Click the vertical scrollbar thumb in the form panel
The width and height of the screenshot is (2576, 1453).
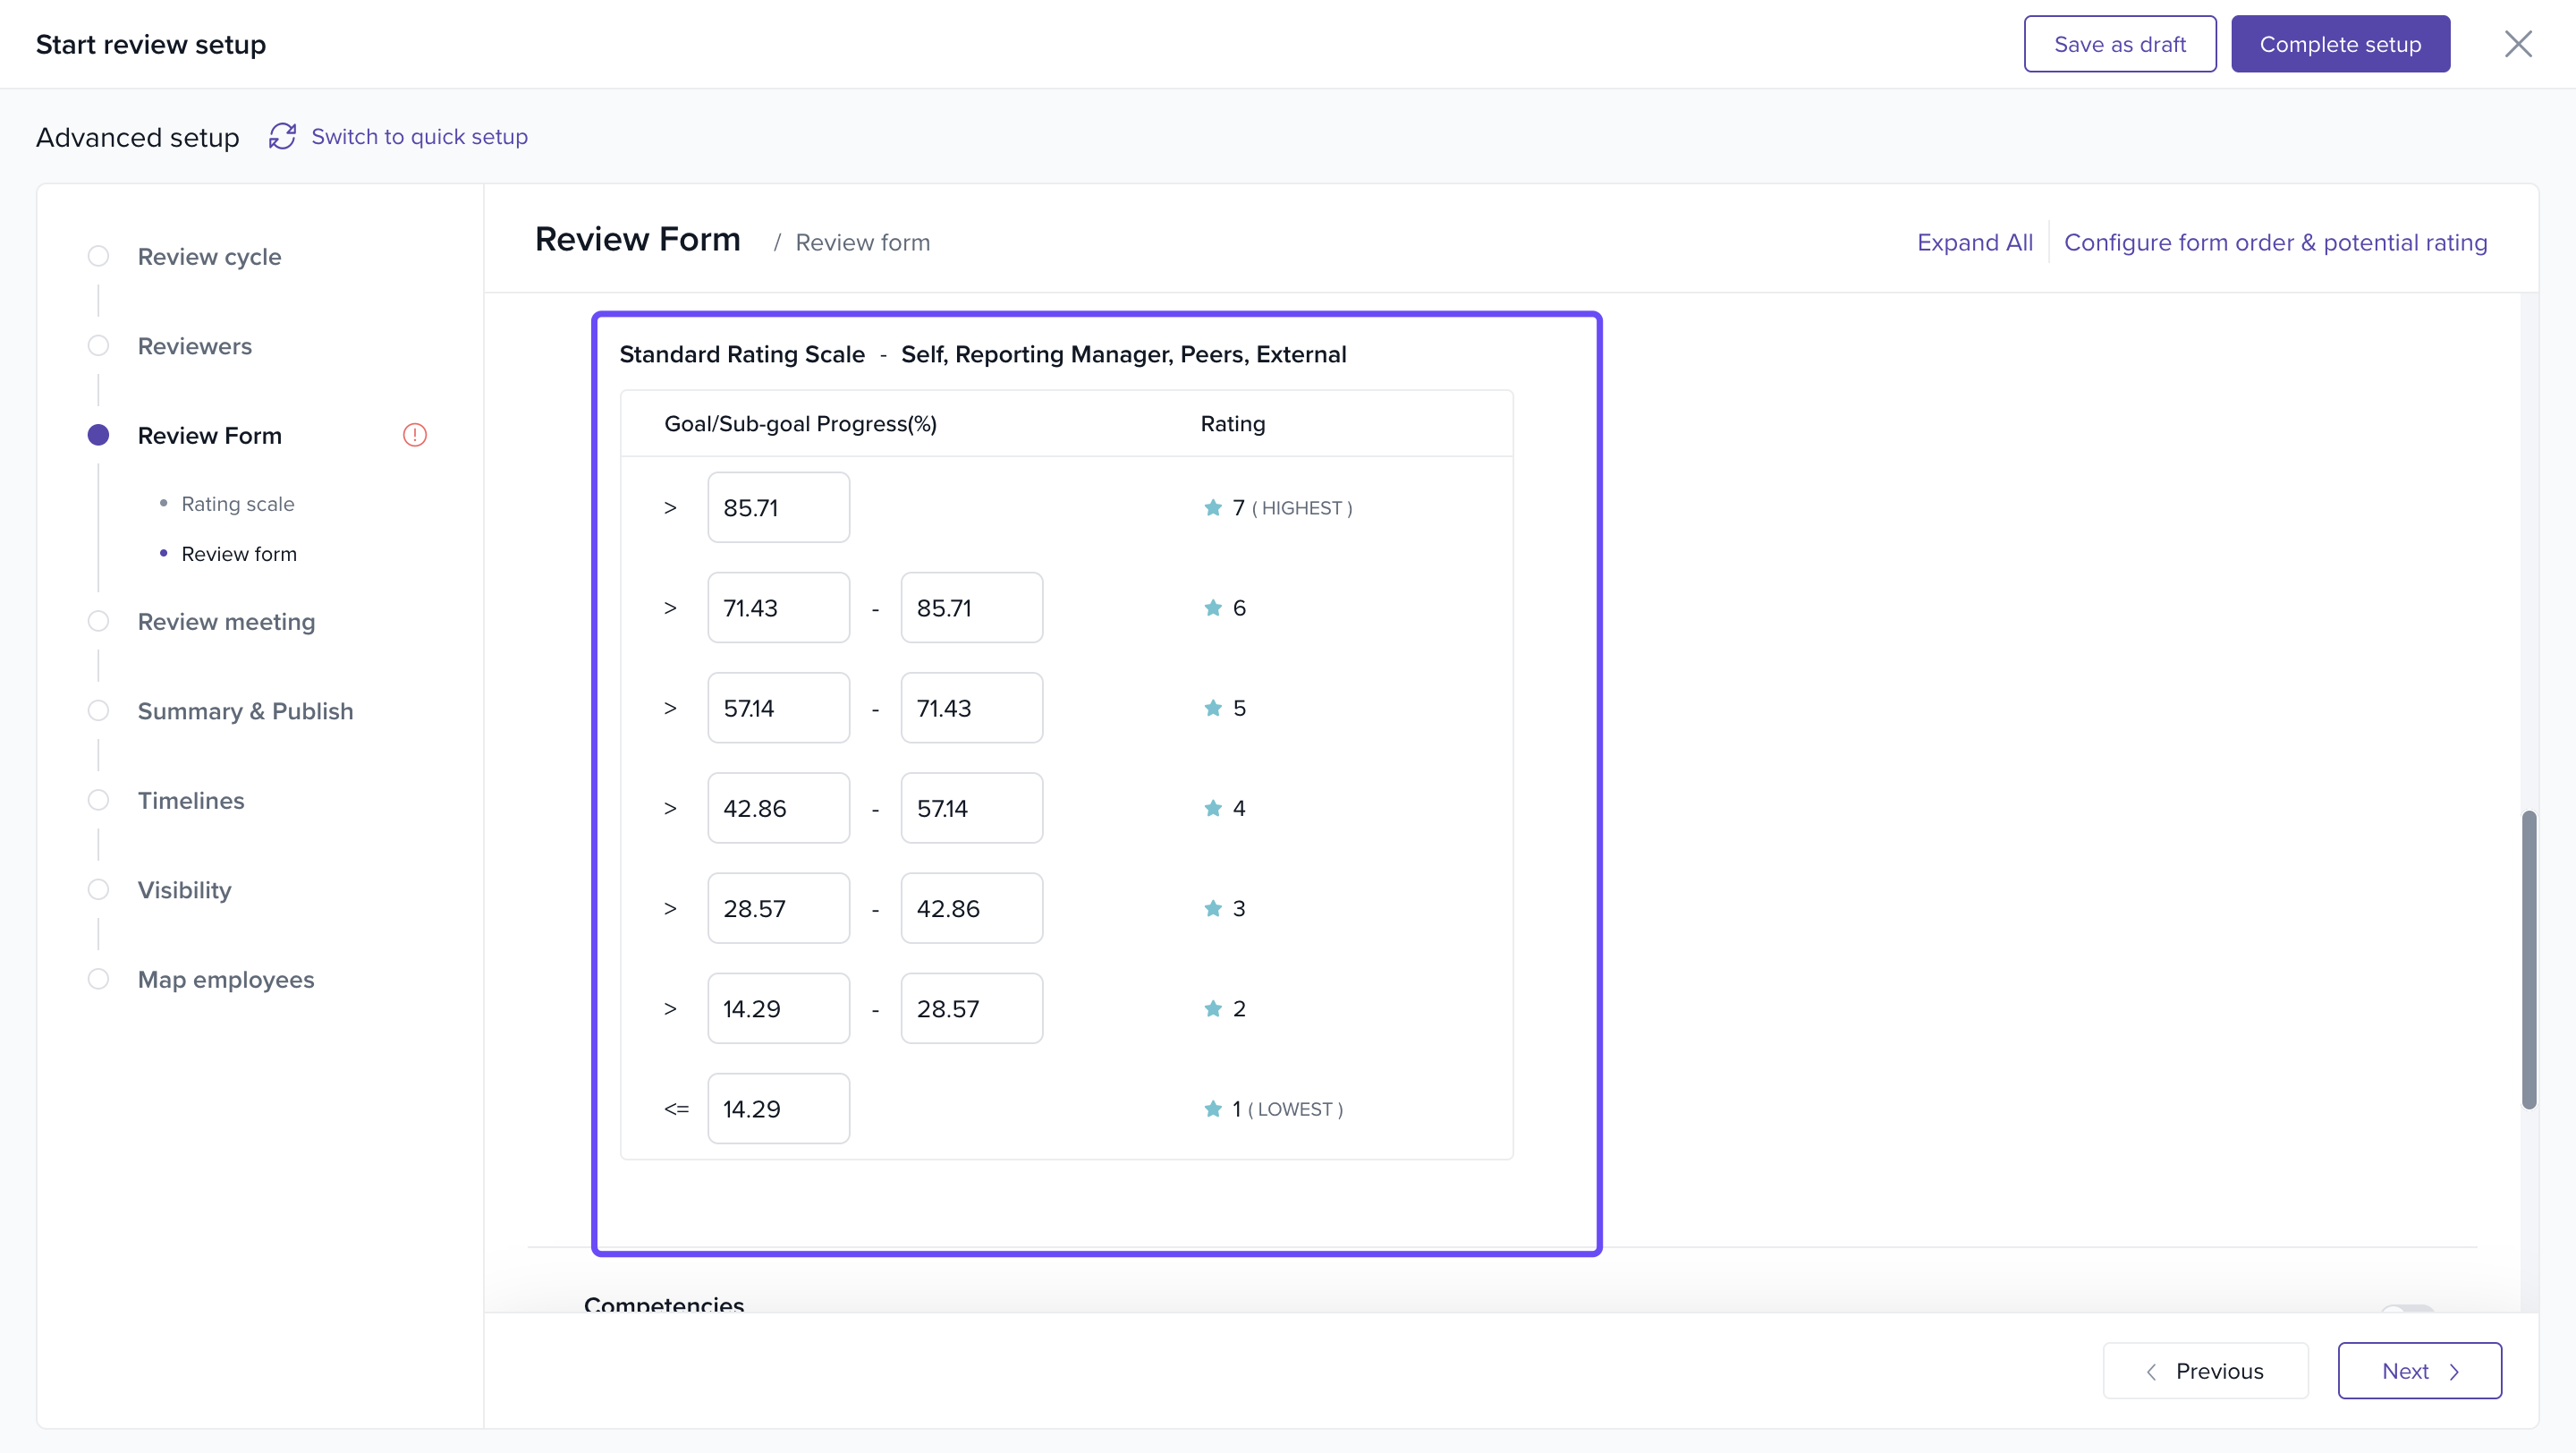tap(2528, 960)
